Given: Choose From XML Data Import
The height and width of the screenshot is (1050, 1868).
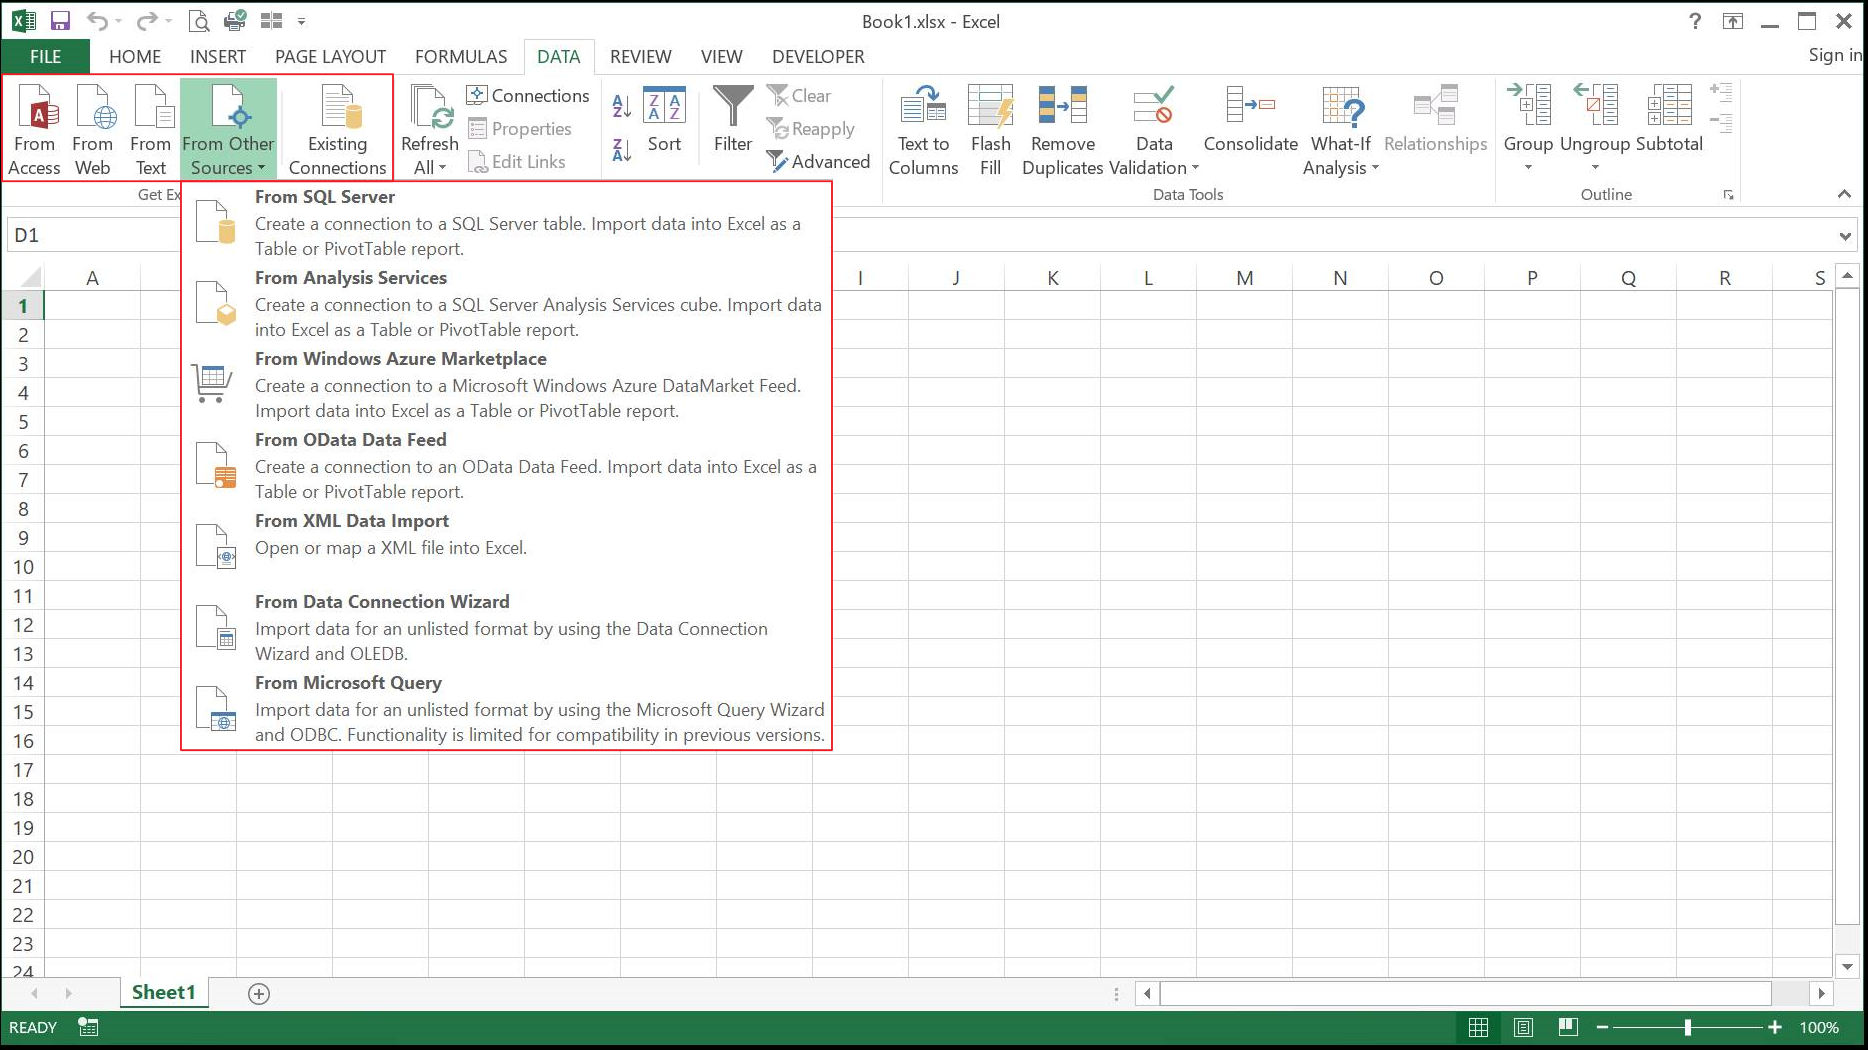Looking at the screenshot, I should (x=507, y=546).
